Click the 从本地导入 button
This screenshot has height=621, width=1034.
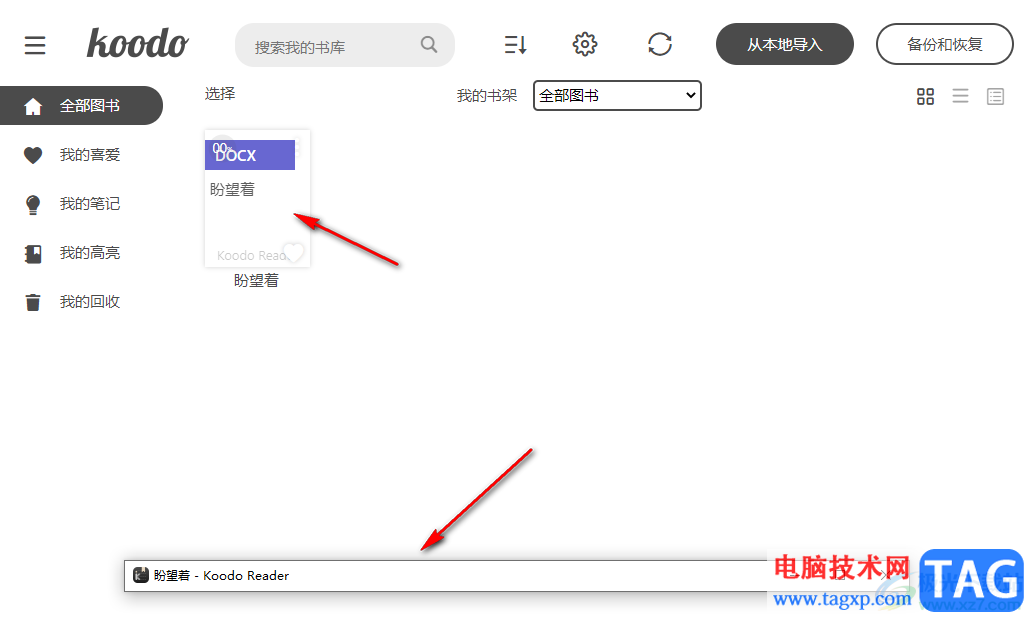(785, 44)
